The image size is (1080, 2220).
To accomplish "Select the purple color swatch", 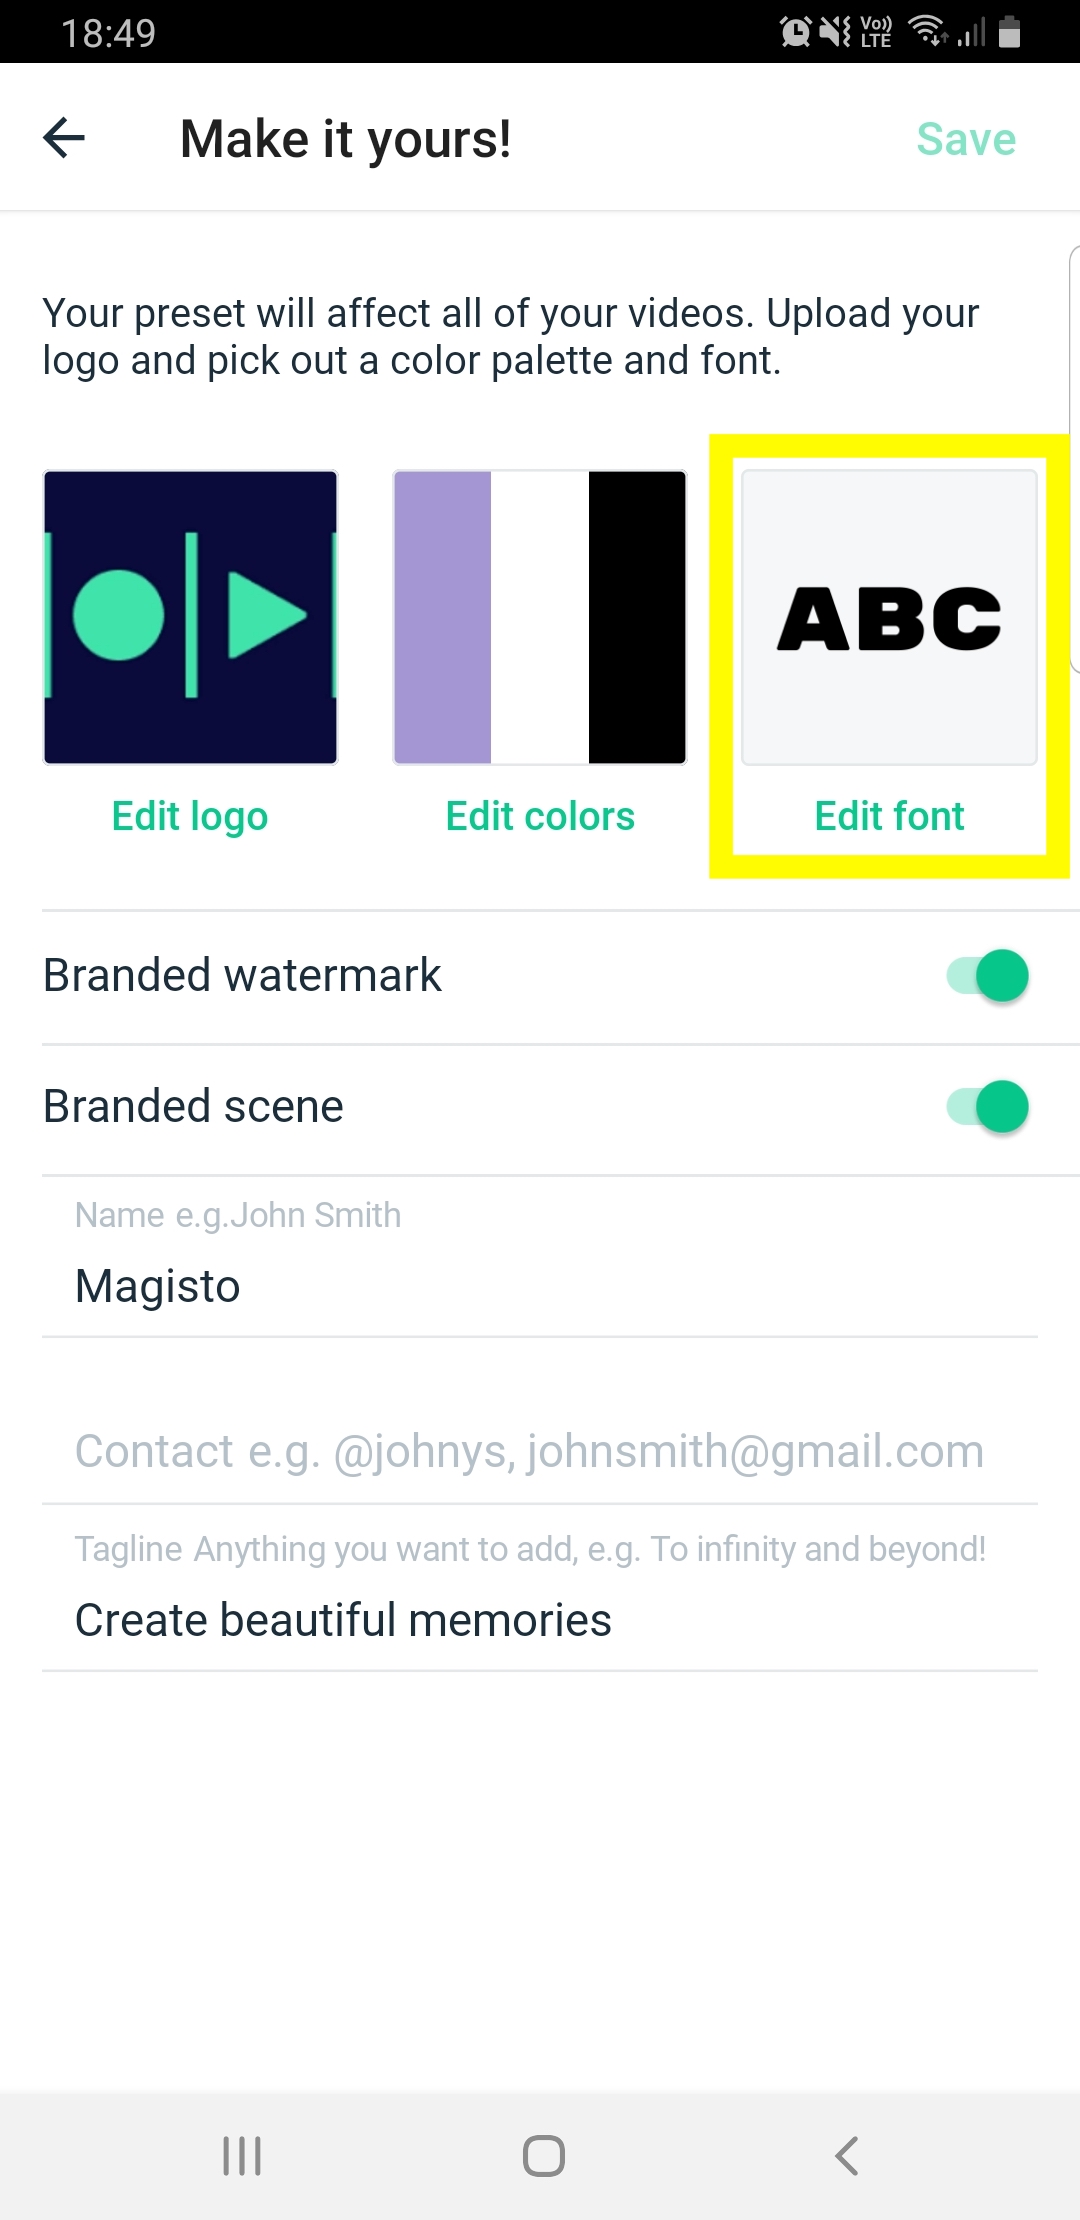I will (443, 618).
